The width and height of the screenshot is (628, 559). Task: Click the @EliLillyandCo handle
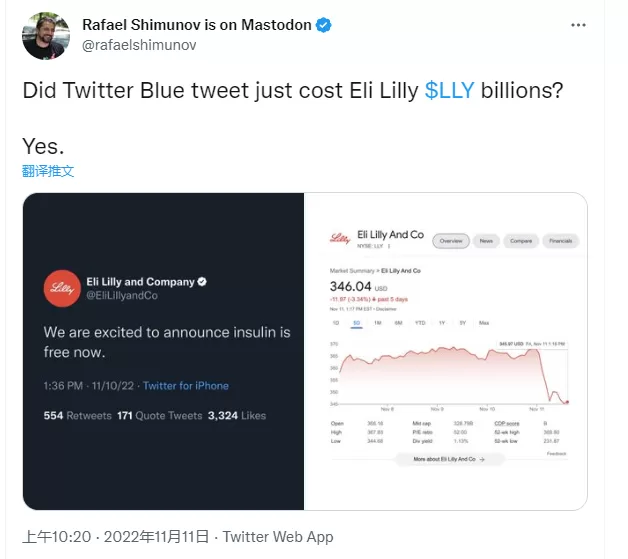(x=122, y=296)
